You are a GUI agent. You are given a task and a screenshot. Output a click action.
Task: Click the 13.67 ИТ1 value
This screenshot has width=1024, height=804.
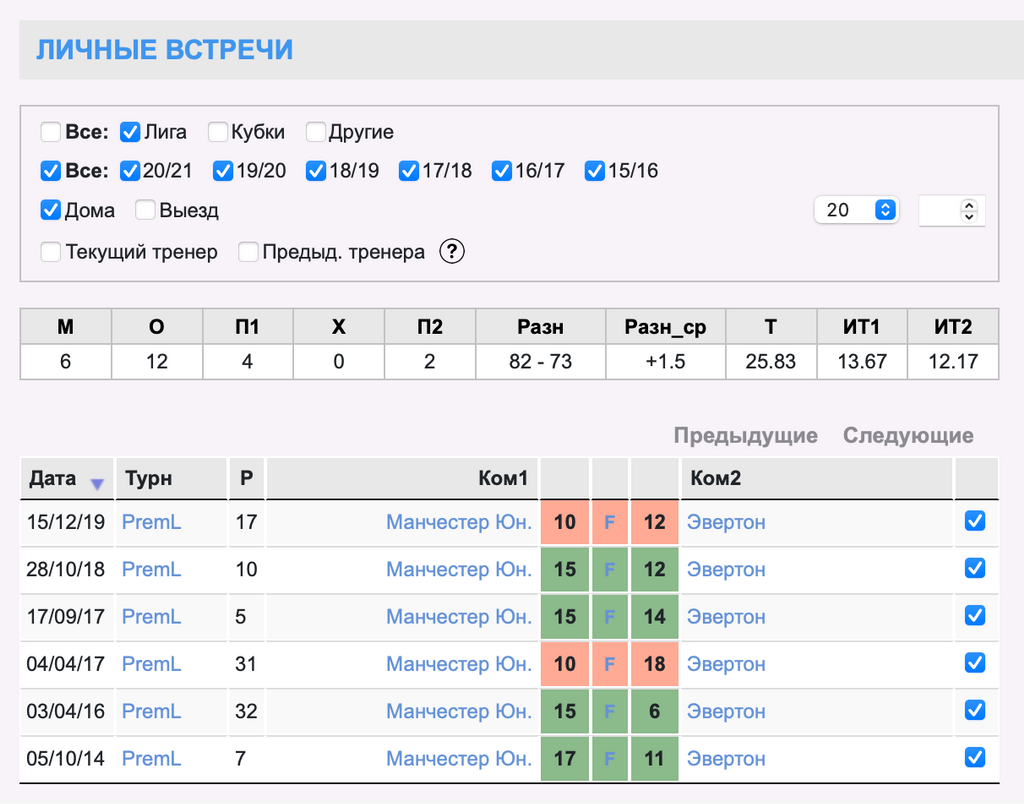(862, 362)
